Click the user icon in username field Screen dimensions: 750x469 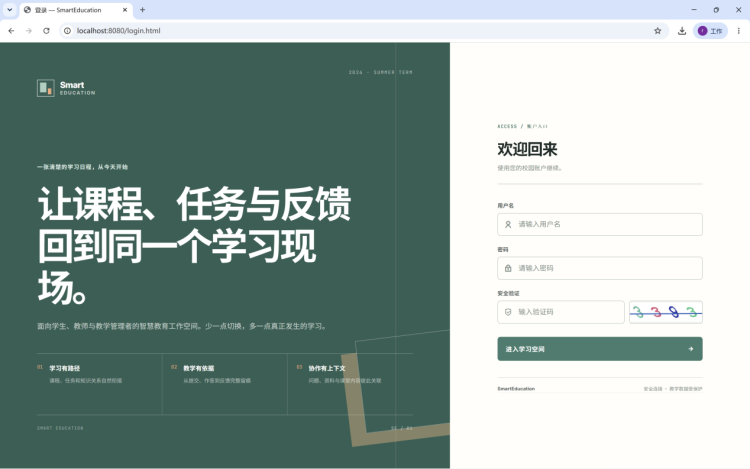click(x=508, y=224)
